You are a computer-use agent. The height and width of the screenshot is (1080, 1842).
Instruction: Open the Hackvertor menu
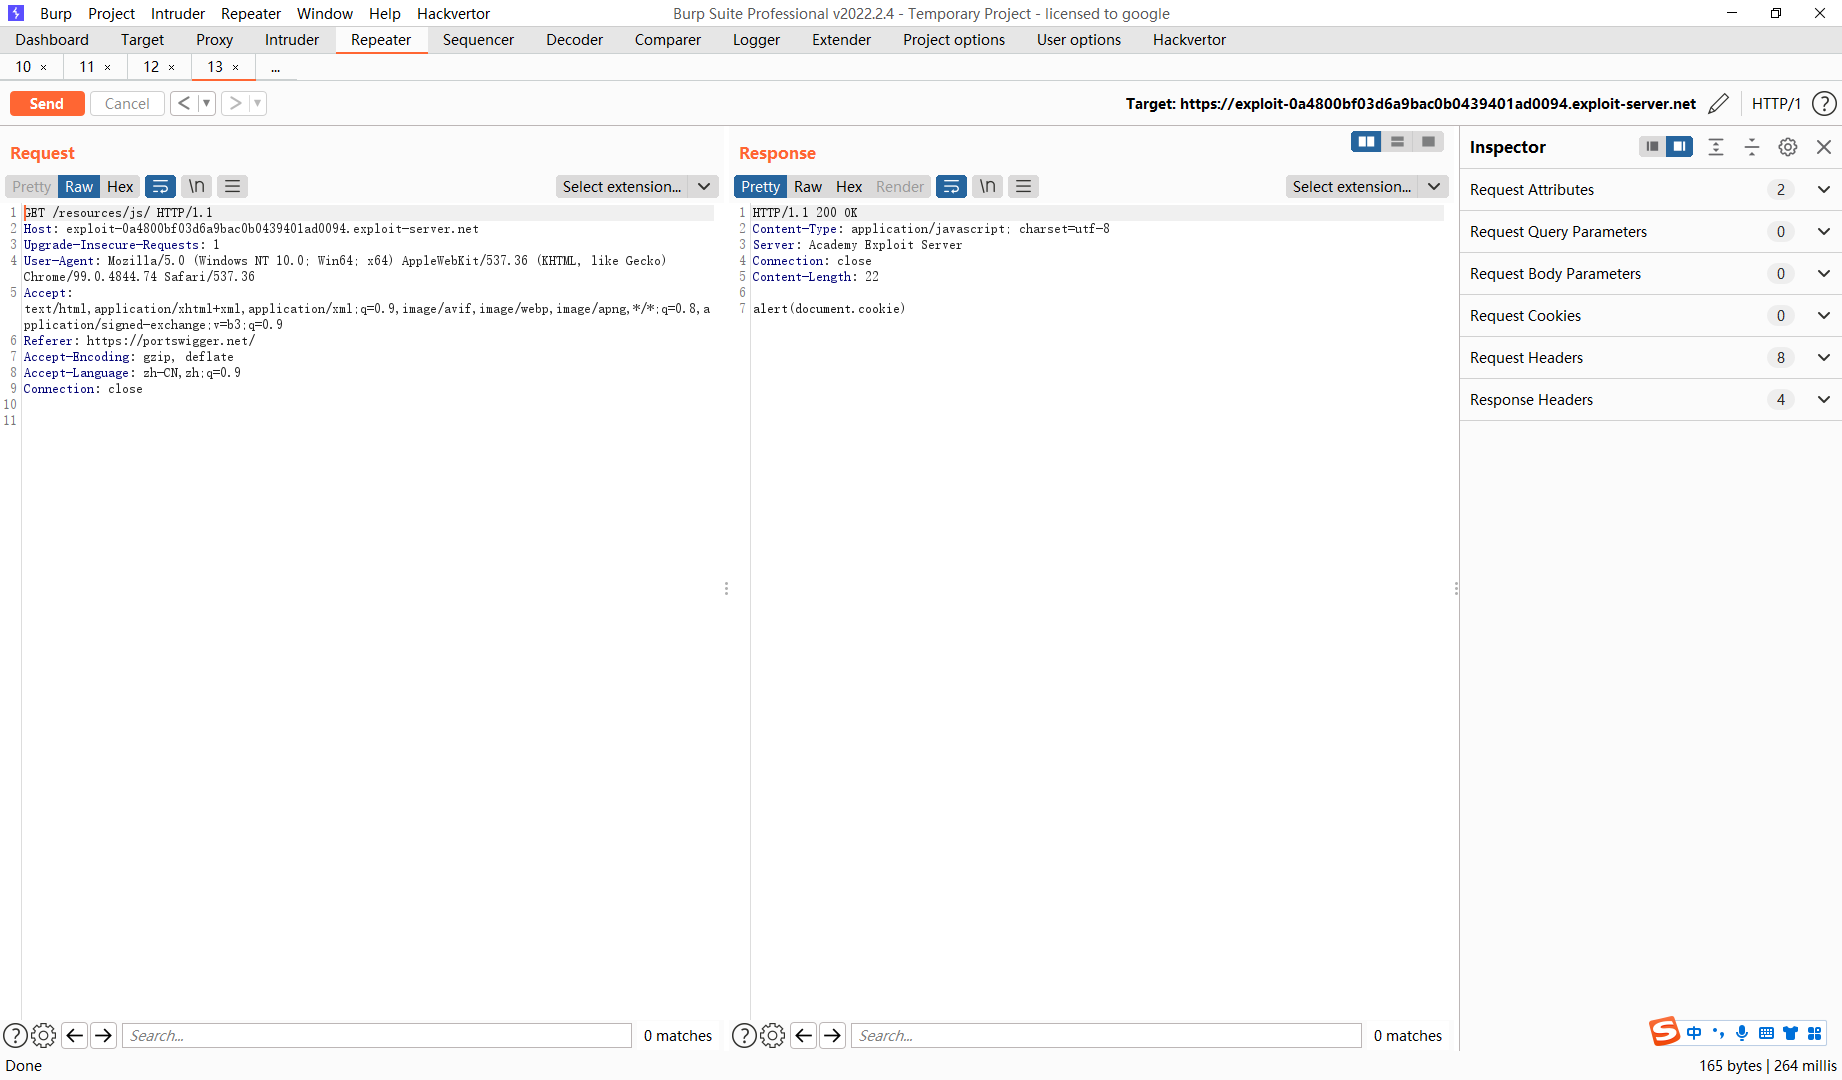tap(453, 13)
